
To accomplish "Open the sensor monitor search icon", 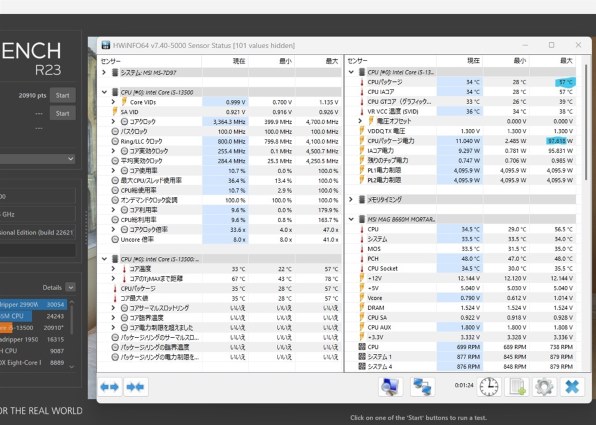I will (x=390, y=387).
